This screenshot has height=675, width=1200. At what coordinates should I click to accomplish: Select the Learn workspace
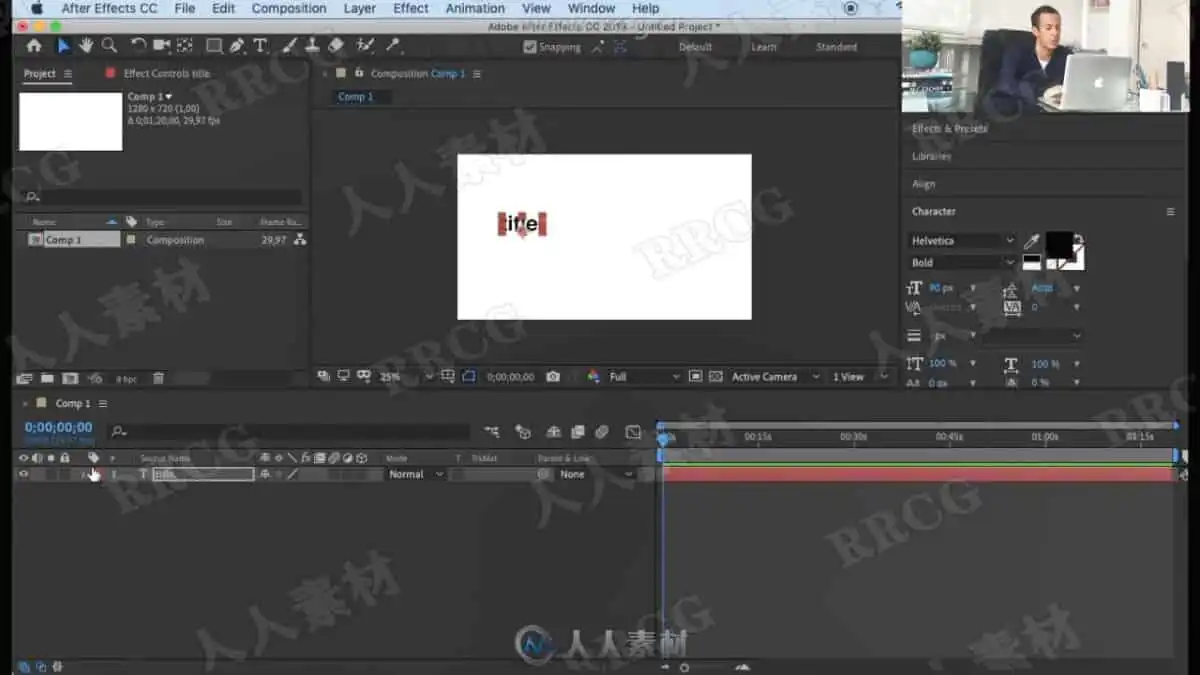click(x=764, y=47)
